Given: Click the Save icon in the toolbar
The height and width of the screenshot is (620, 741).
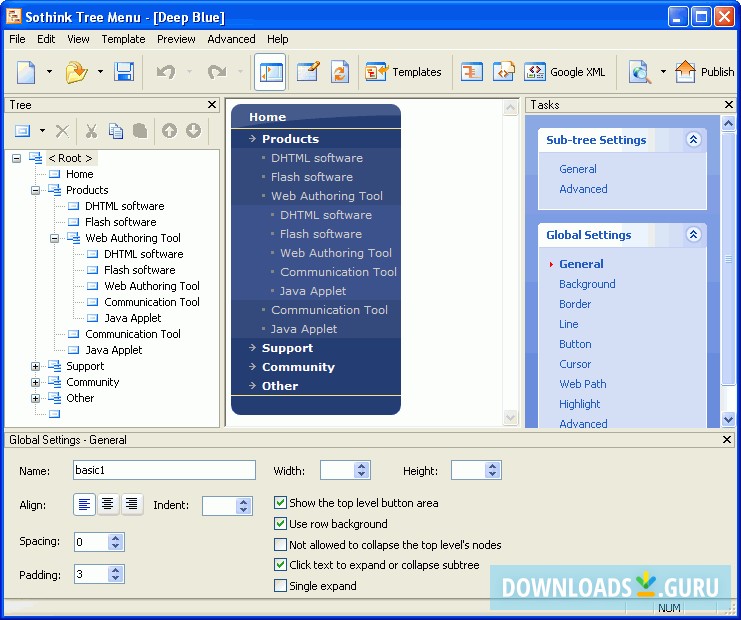Looking at the screenshot, I should [x=124, y=72].
